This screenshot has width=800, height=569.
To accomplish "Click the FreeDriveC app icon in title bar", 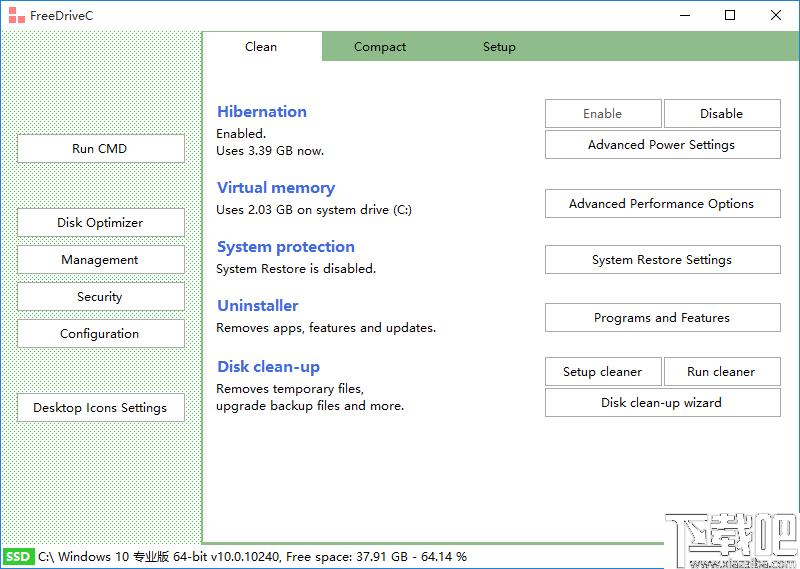I will click(x=17, y=15).
